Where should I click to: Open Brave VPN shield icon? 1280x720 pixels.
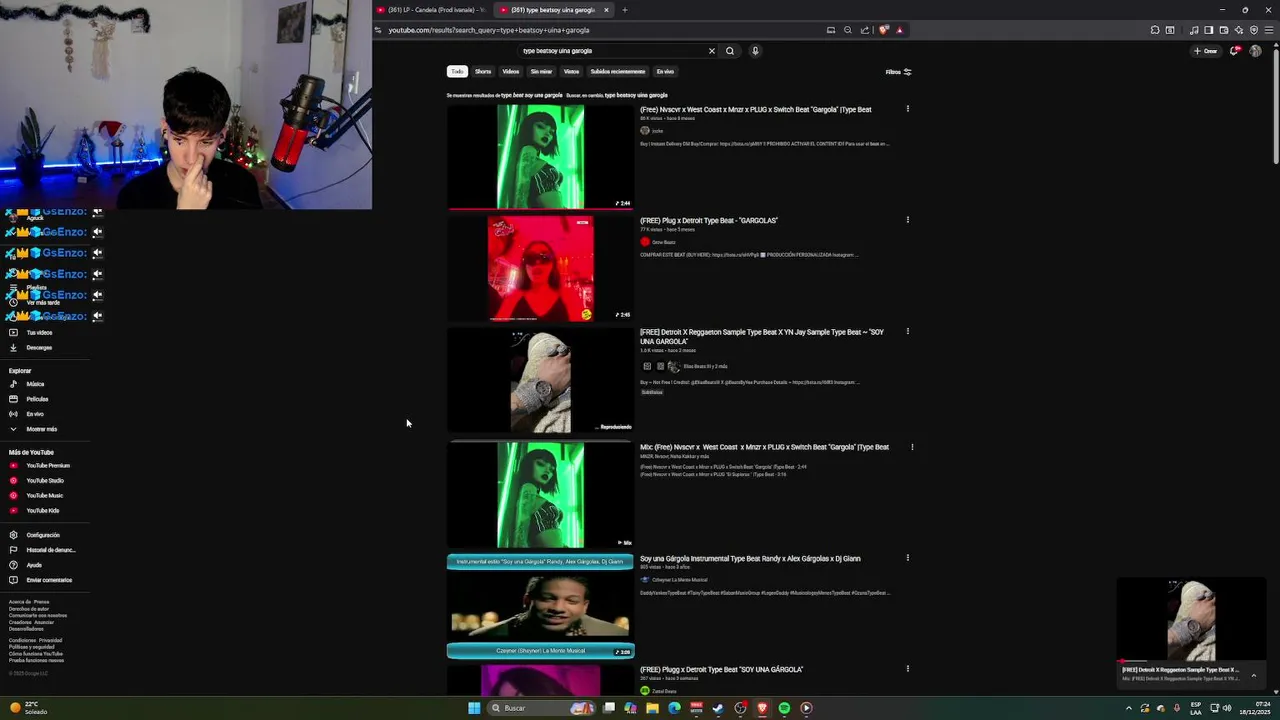[1254, 30]
